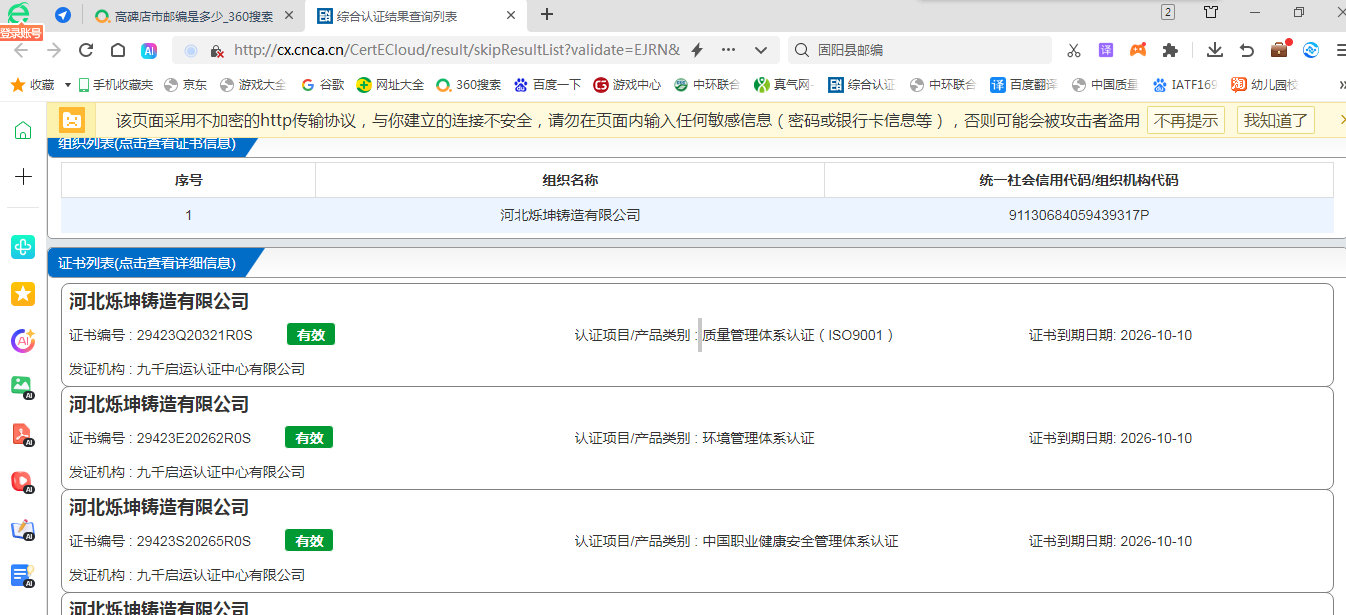The width and height of the screenshot is (1346, 615).
Task: Open the 游戏中心 bookmark
Action: tap(627, 85)
